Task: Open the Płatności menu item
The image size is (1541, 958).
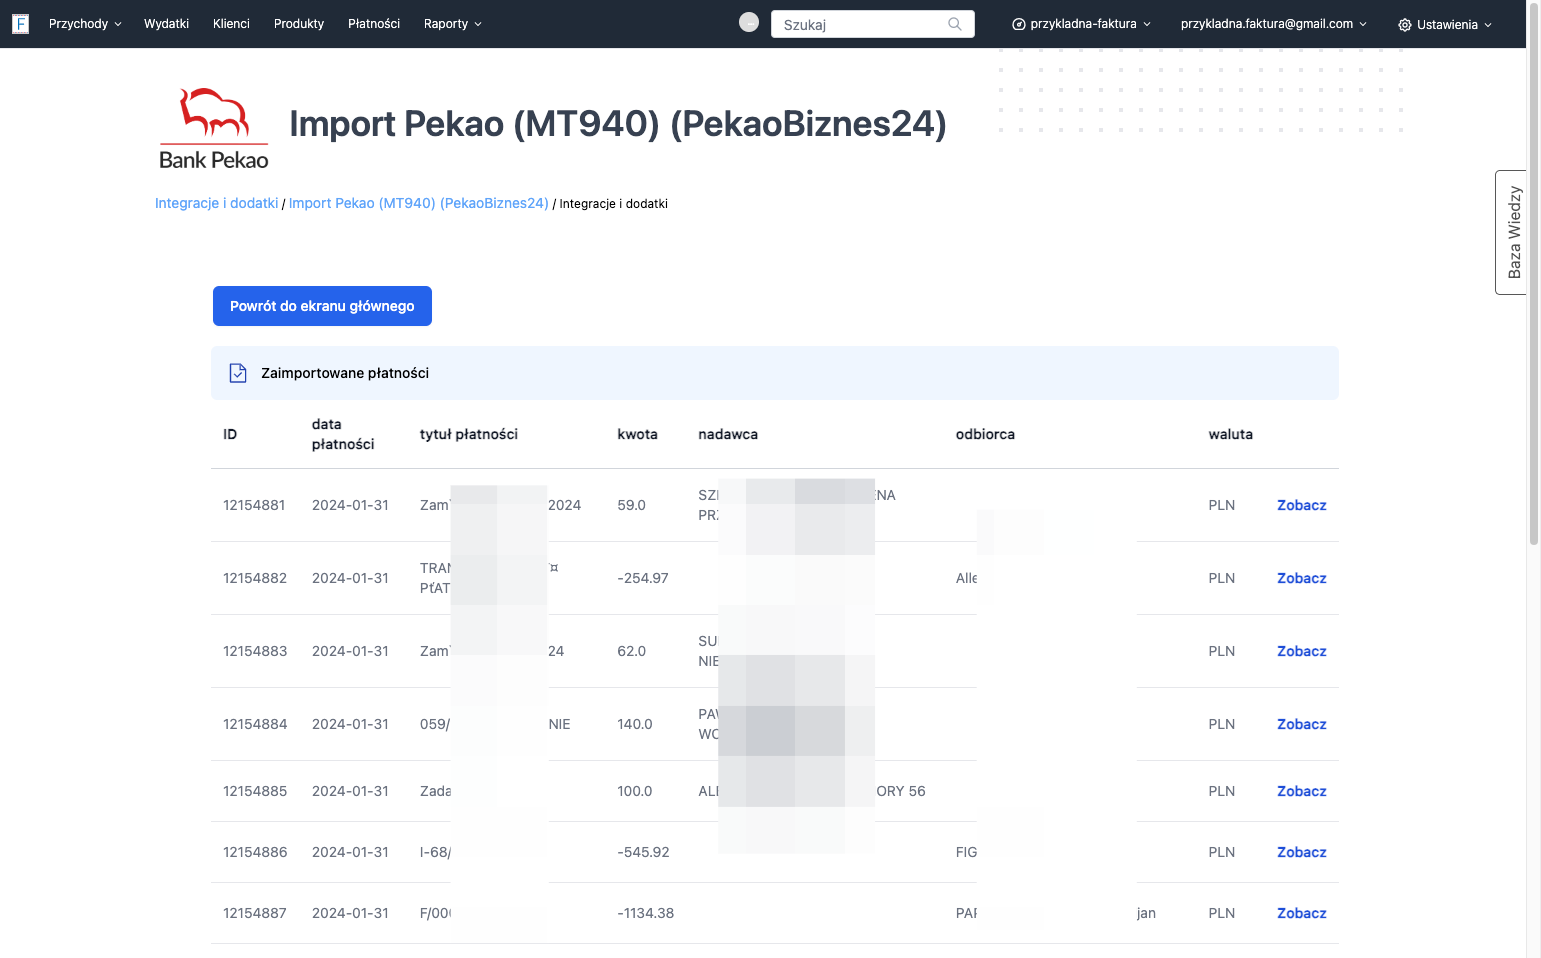Action: pos(374,24)
